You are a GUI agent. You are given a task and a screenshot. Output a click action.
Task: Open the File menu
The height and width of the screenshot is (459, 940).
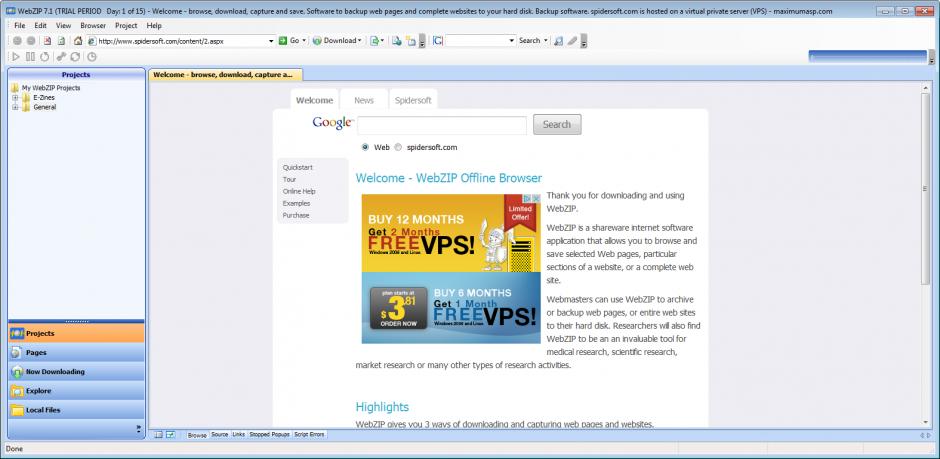click(x=20, y=26)
